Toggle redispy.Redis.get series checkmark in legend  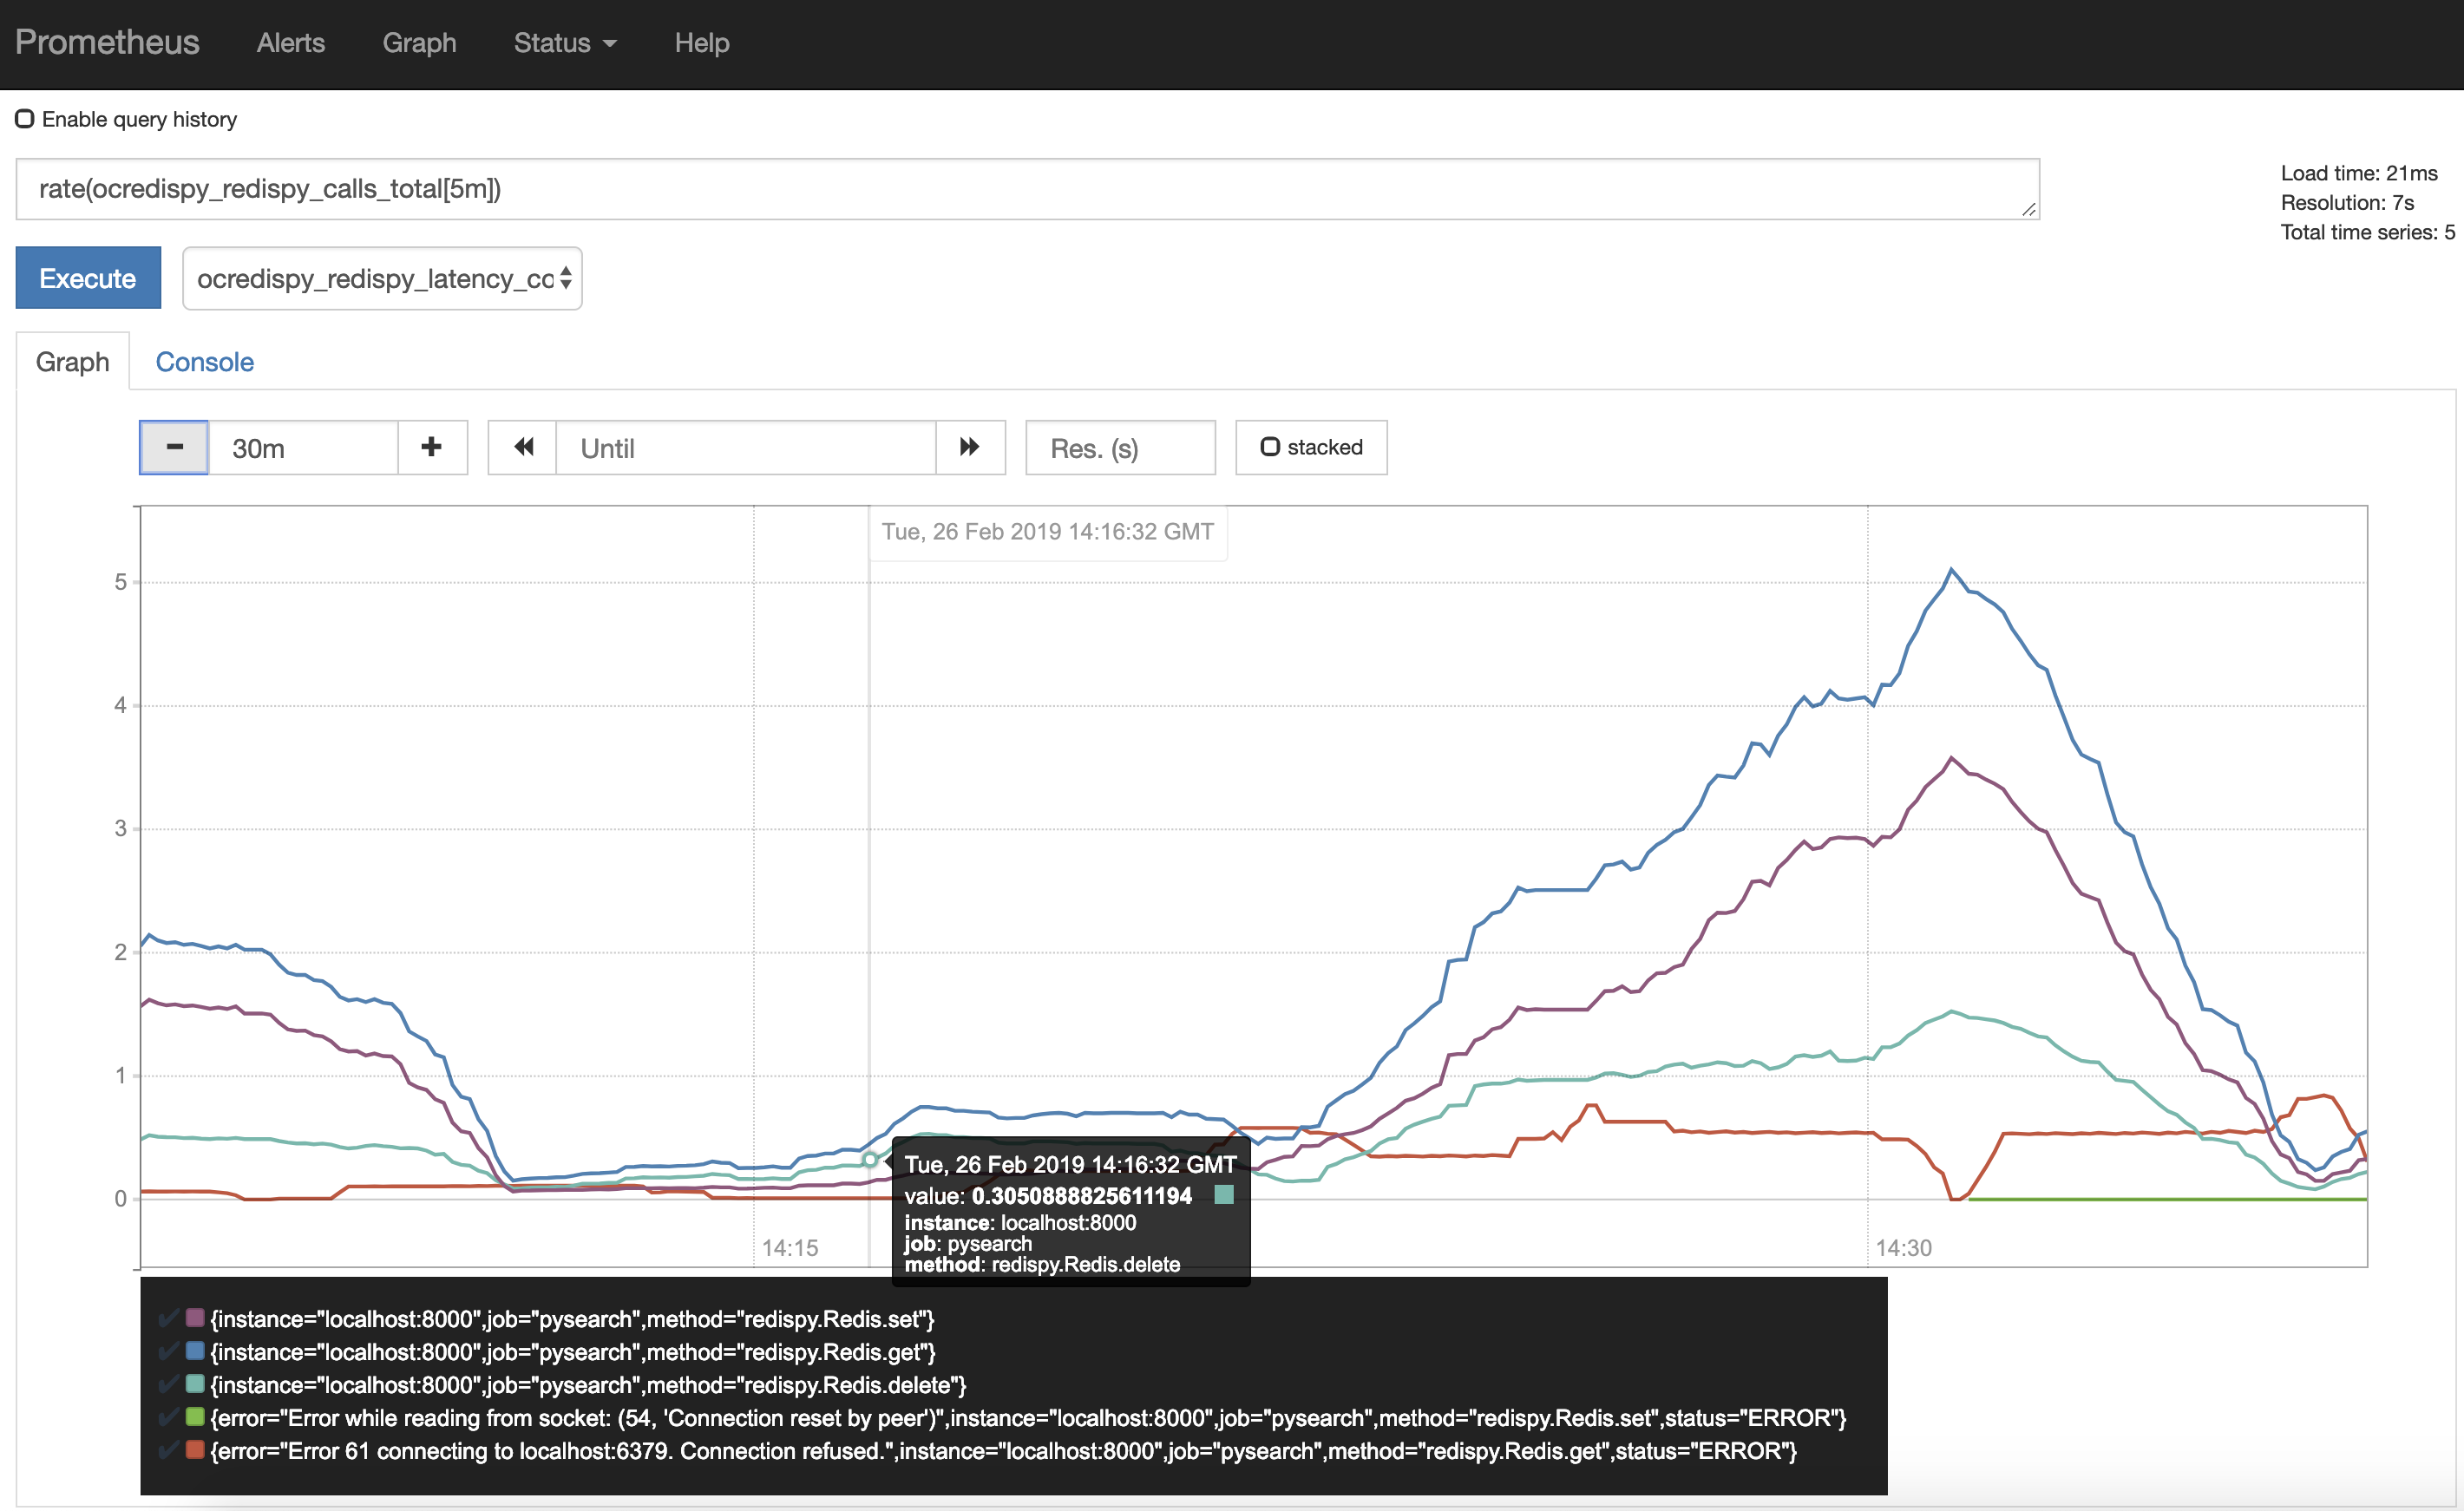(x=169, y=1351)
